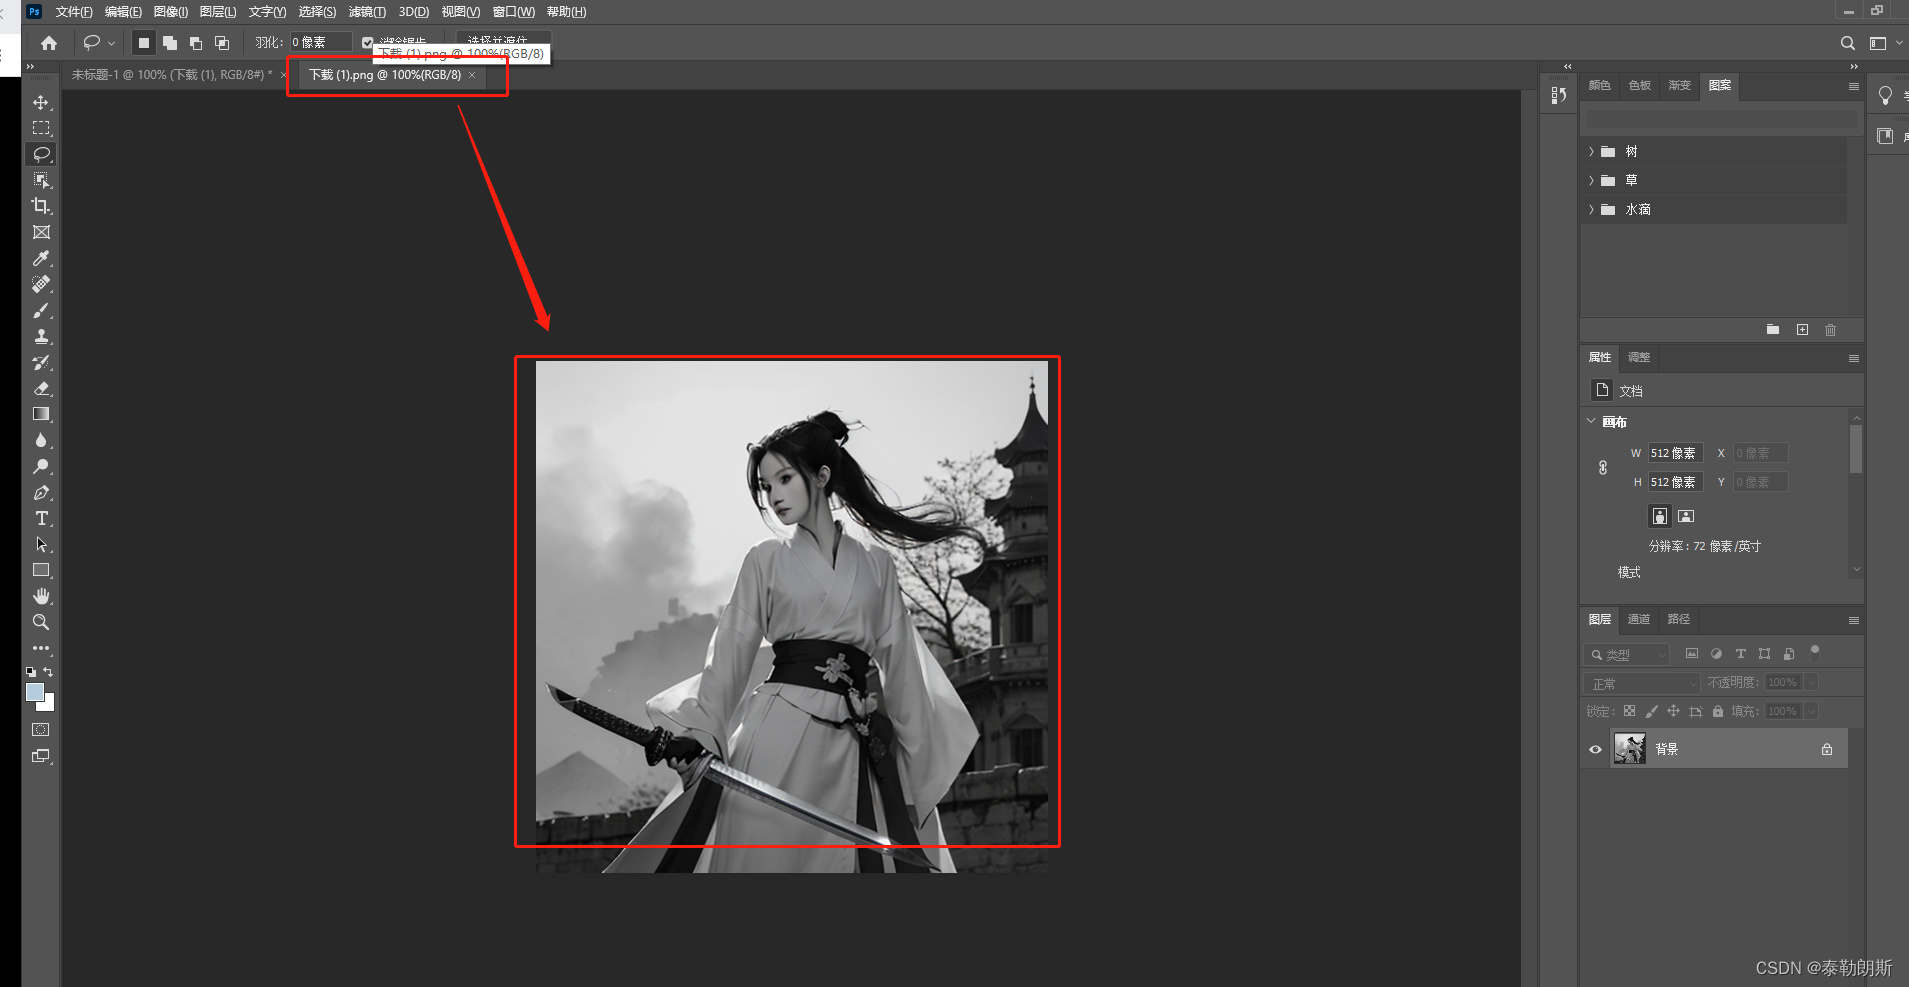Select the Crop tool
The image size is (1909, 987).
pos(41,206)
